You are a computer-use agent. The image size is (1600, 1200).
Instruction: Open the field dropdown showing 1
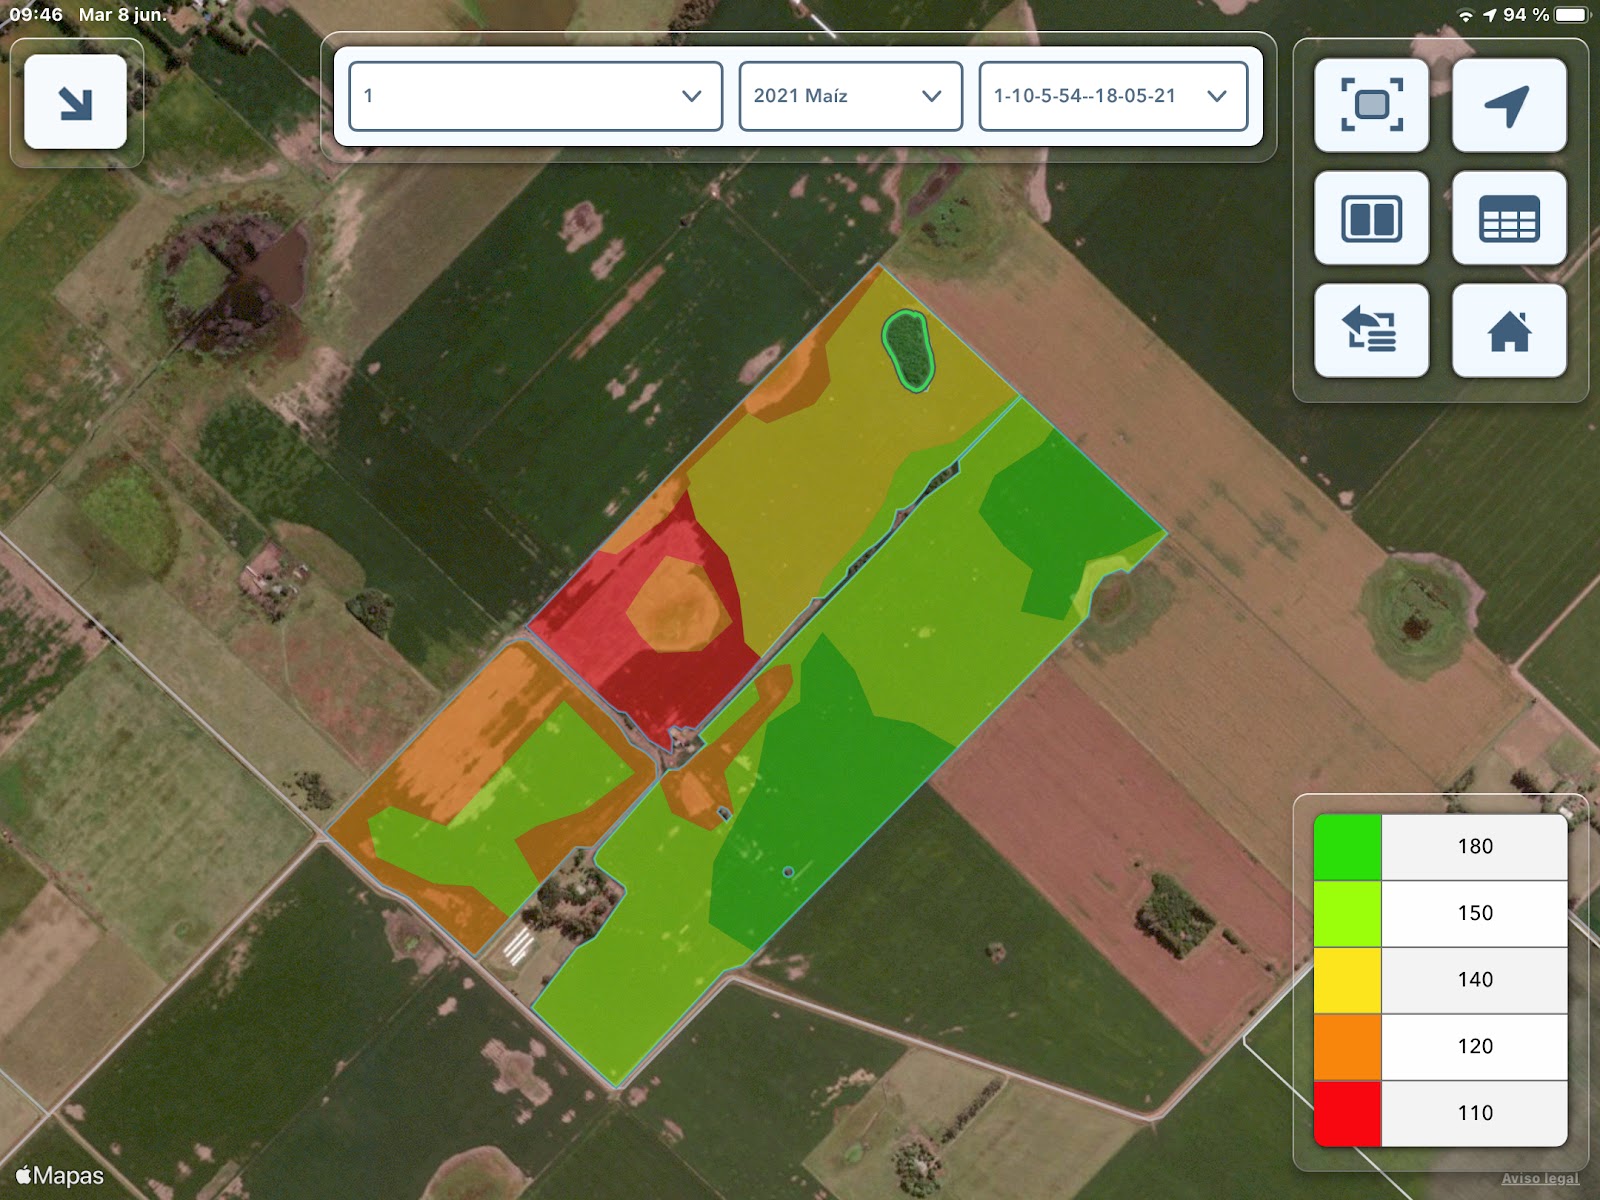pos(535,96)
